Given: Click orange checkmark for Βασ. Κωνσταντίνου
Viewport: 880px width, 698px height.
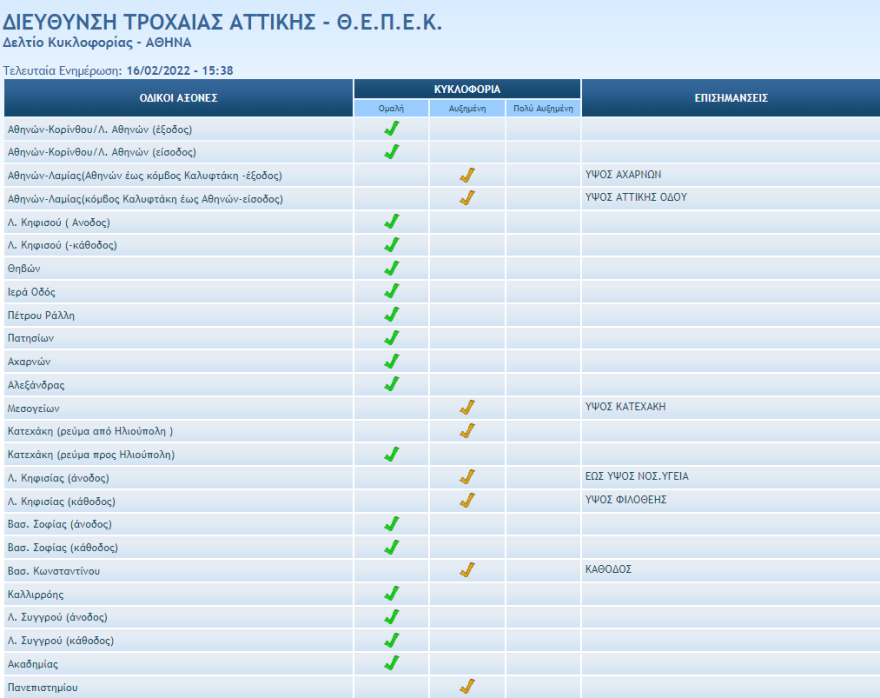Looking at the screenshot, I should pos(467,570).
